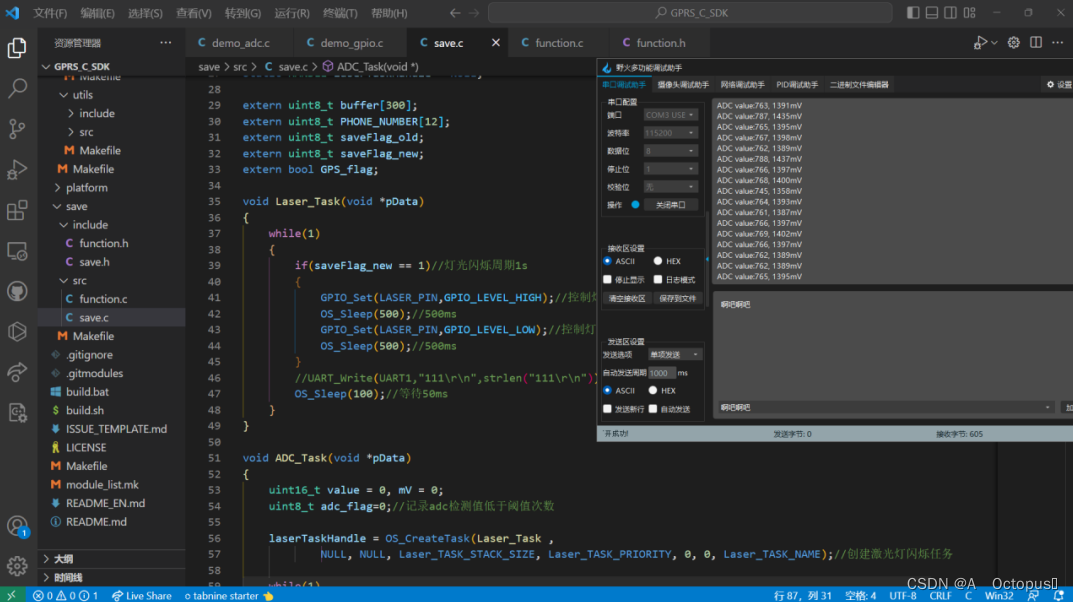Click the feedback icon in status bar

click(x=1033, y=595)
